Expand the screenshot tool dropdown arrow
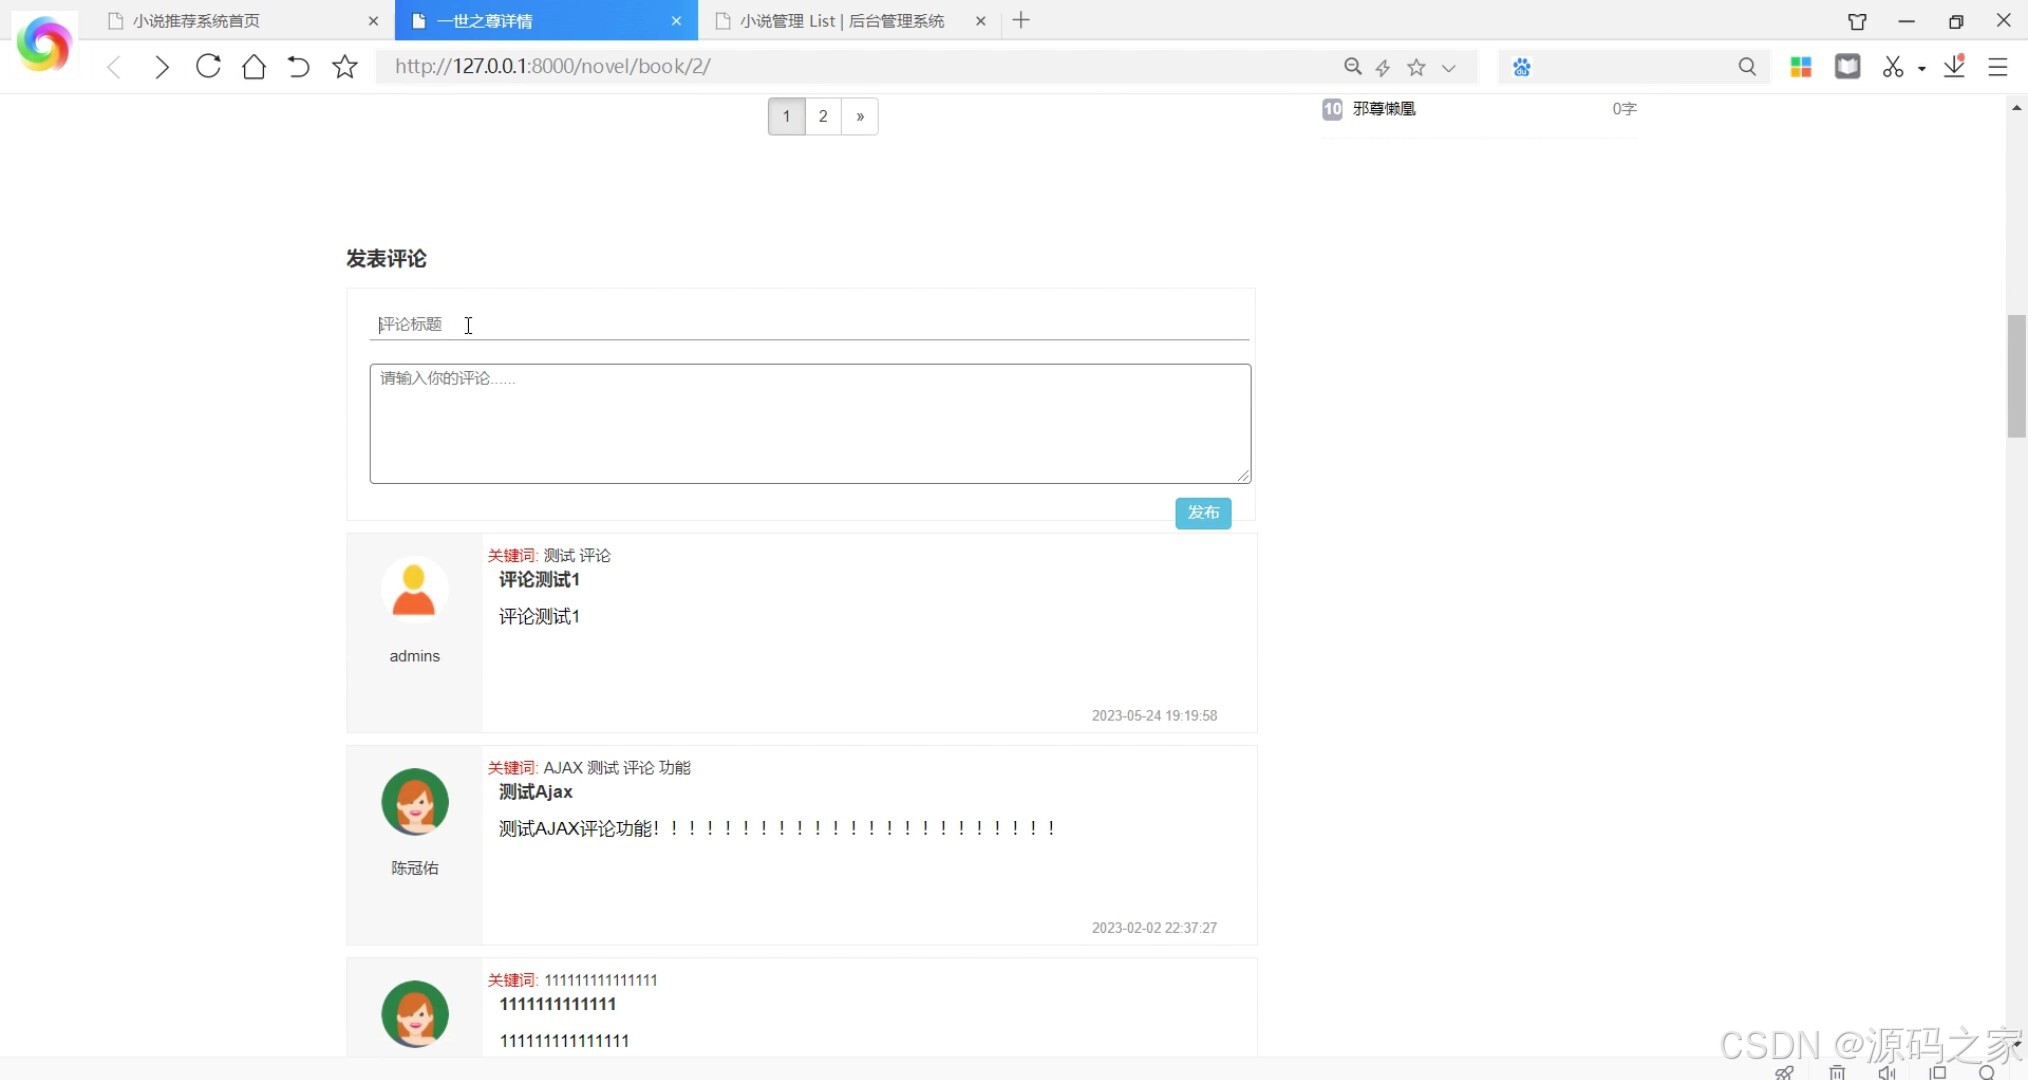Image resolution: width=2028 pixels, height=1080 pixels. pos(1922,68)
